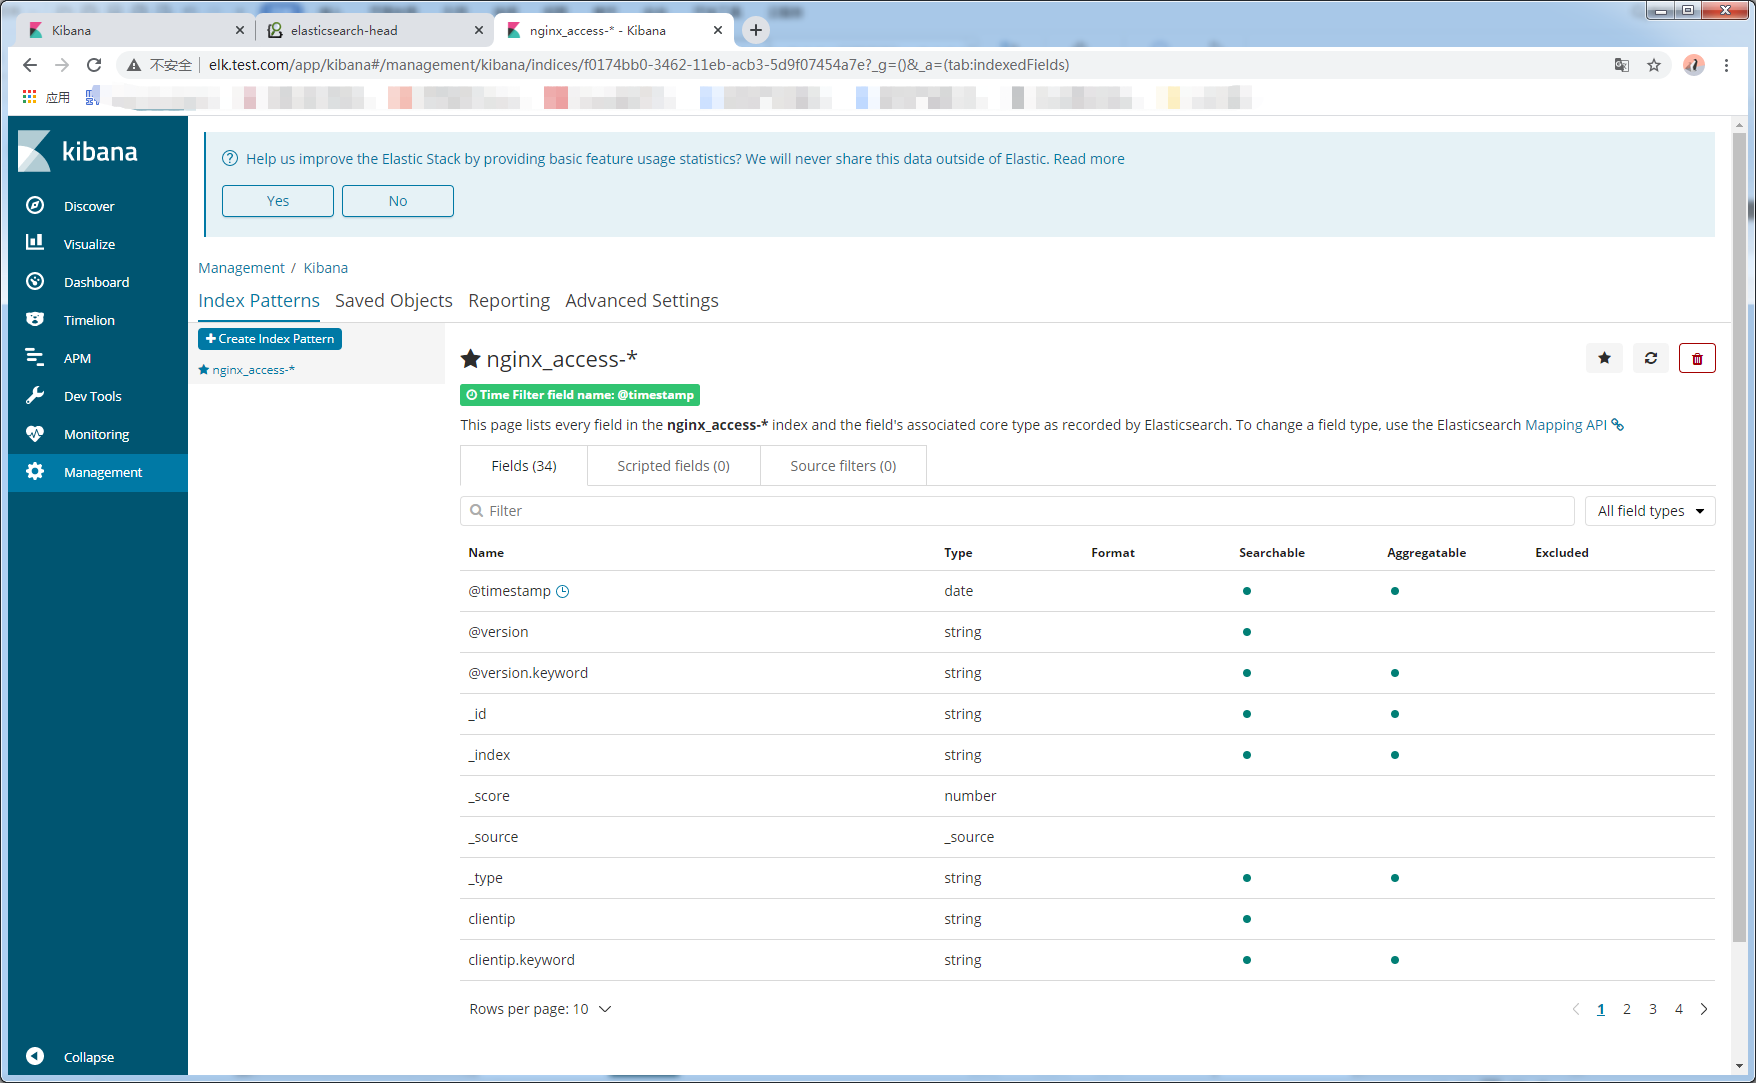Select the Fields (34) tab
This screenshot has width=1756, height=1083.
[x=524, y=466]
